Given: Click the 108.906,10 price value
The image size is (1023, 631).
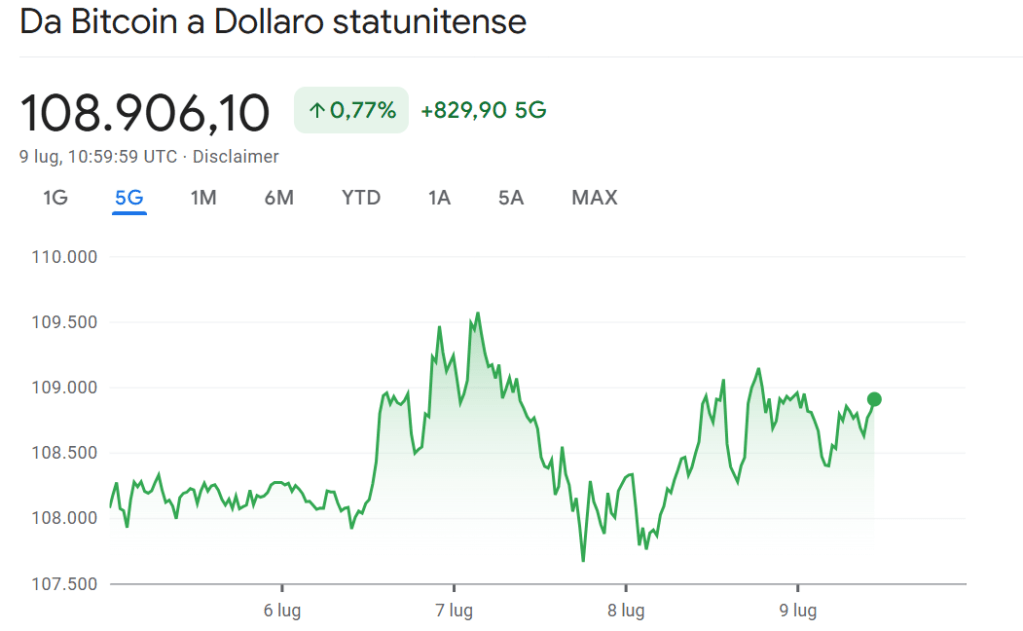Looking at the screenshot, I should tap(146, 112).
